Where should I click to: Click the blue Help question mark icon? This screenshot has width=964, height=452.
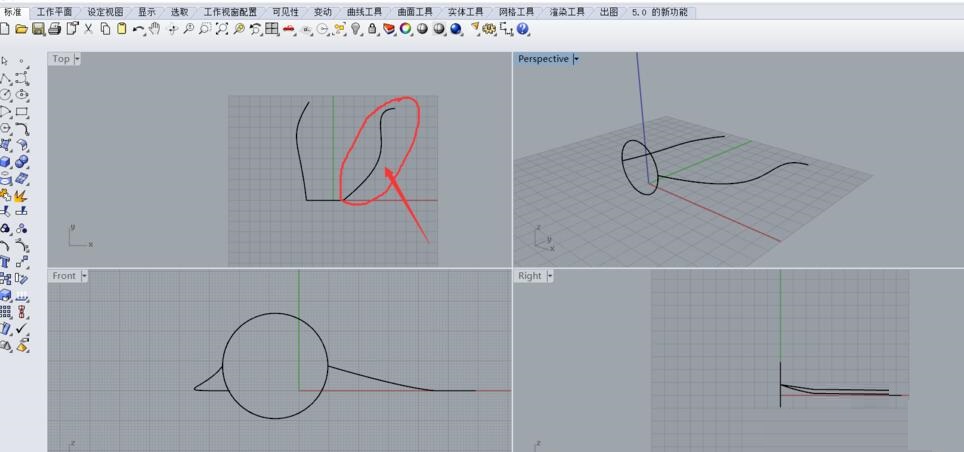pyautogui.click(x=523, y=29)
